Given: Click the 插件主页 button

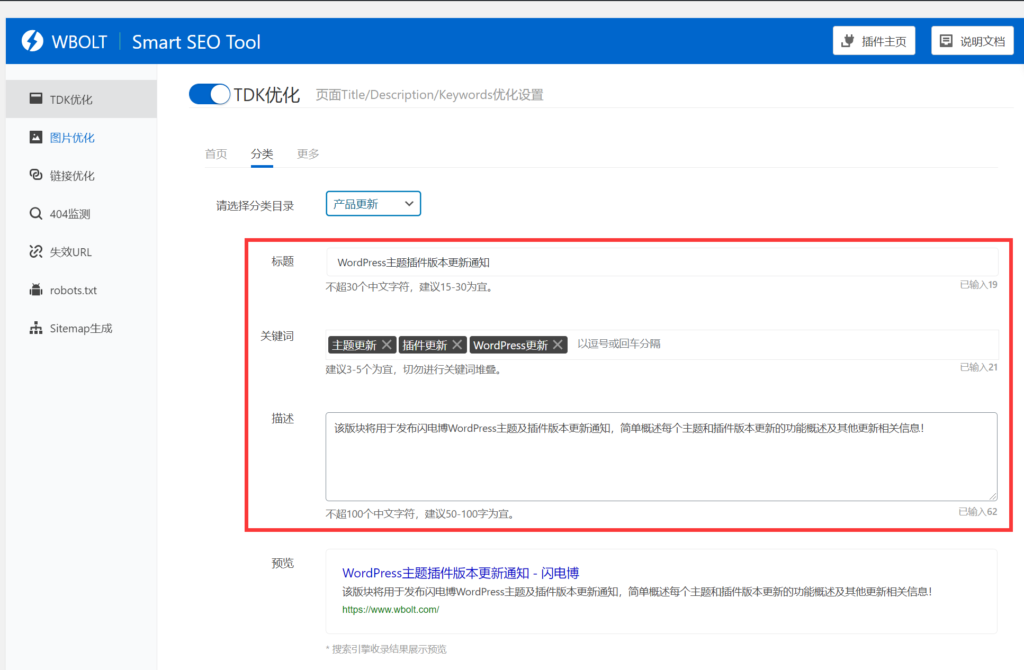Looking at the screenshot, I should pos(874,41).
